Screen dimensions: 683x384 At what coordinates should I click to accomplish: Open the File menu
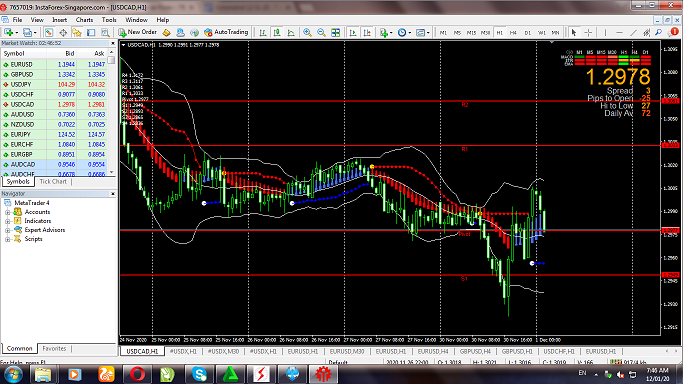point(17,20)
